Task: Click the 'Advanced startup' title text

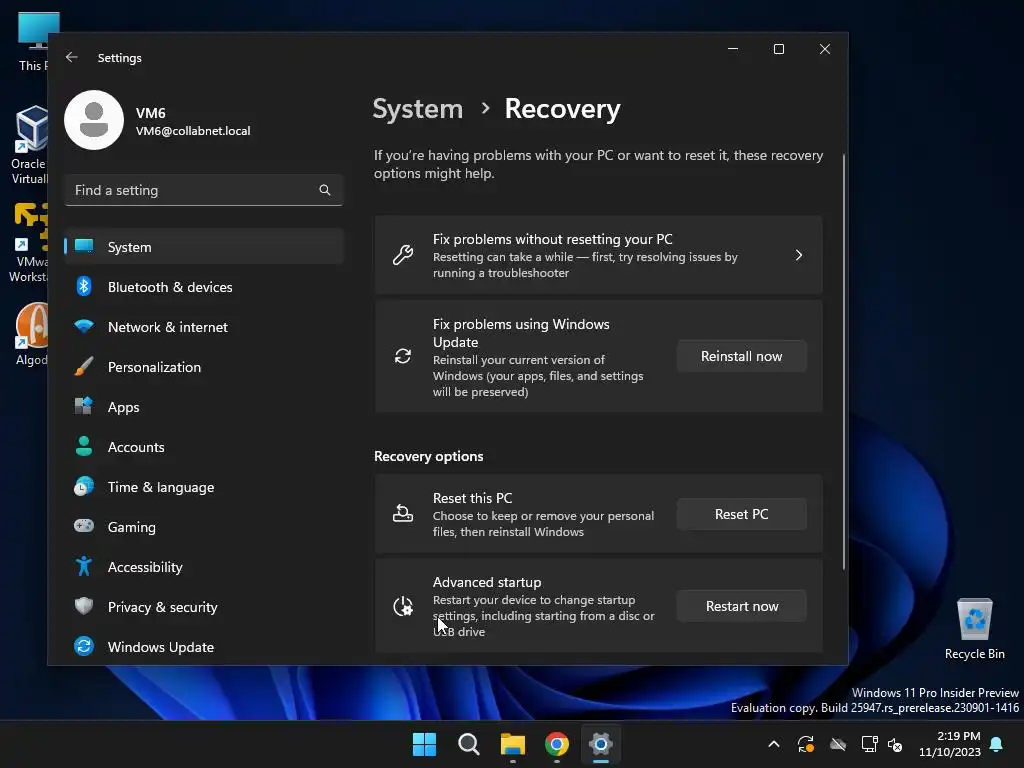Action: (487, 582)
